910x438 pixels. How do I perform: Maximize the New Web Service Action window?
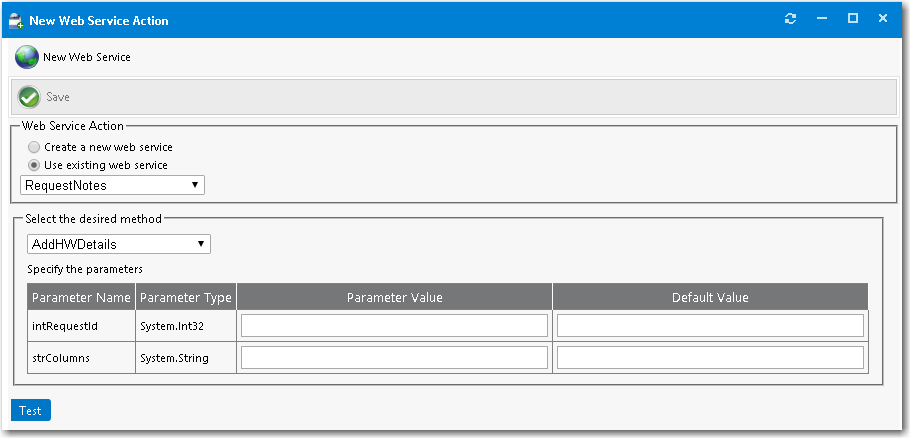point(853,19)
